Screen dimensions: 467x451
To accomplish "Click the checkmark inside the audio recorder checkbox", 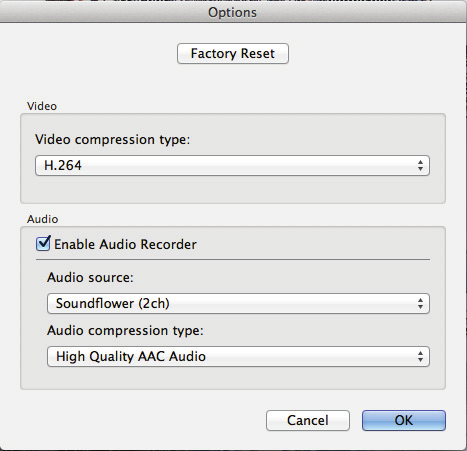I will tap(44, 242).
